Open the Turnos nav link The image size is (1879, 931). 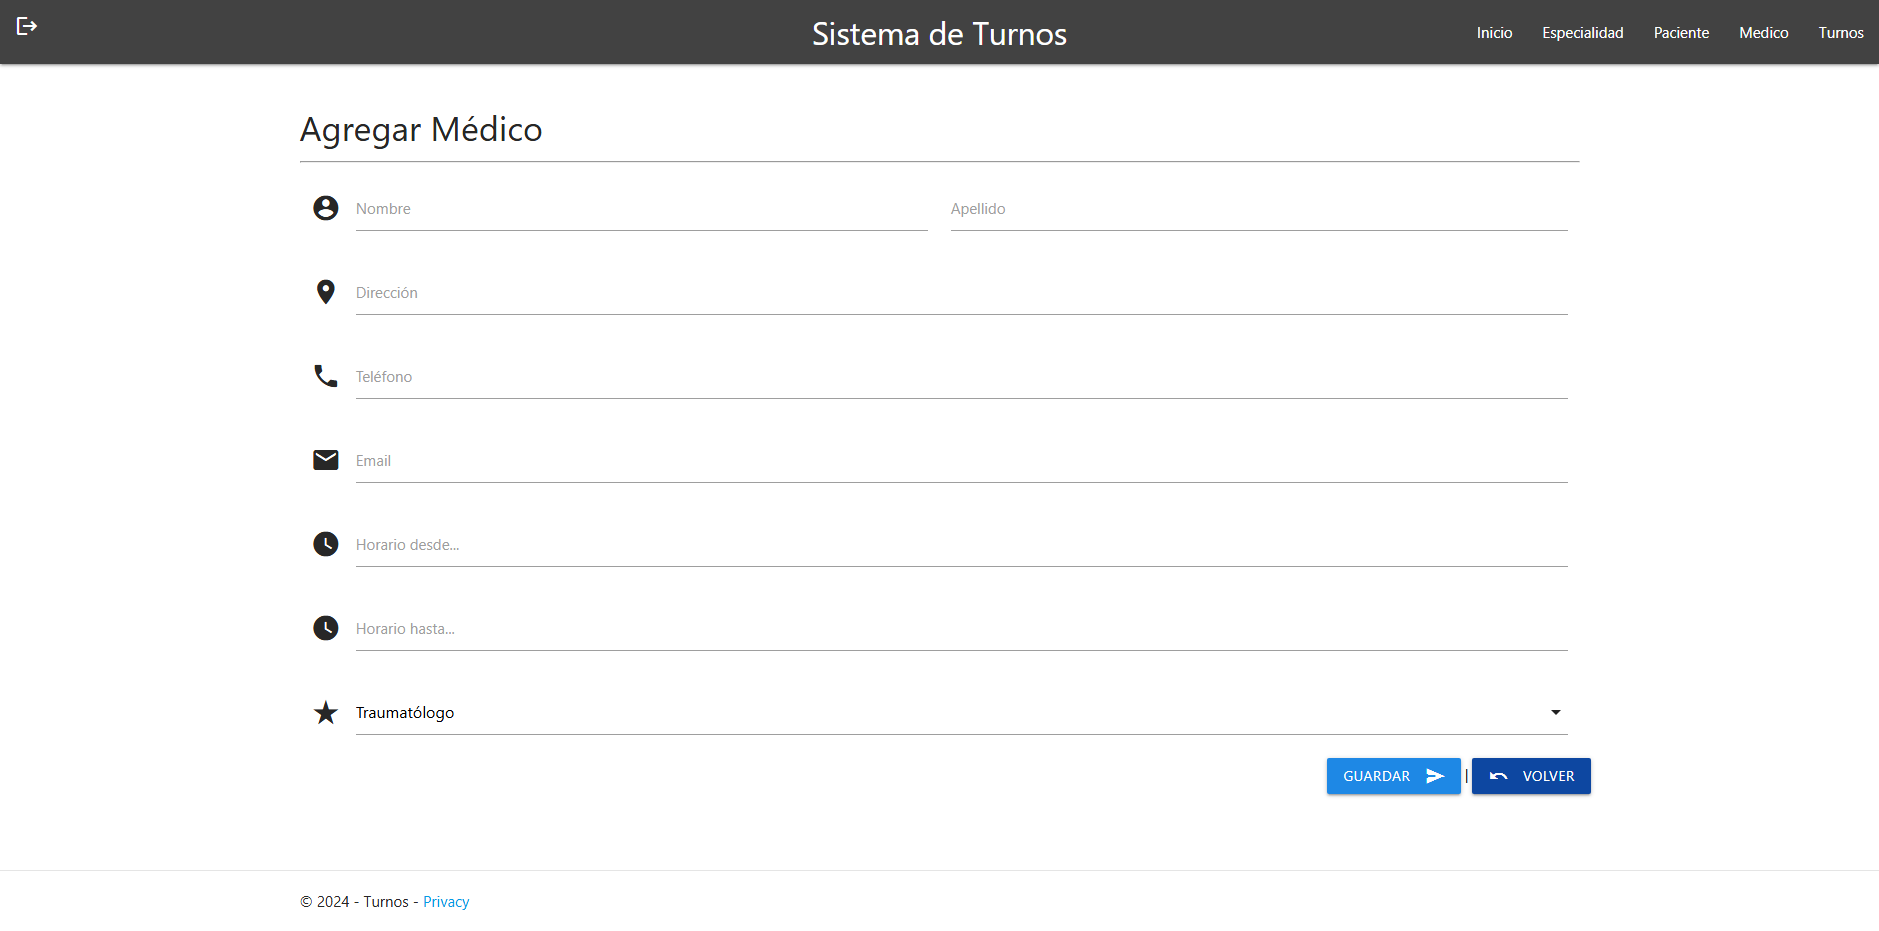(x=1840, y=33)
